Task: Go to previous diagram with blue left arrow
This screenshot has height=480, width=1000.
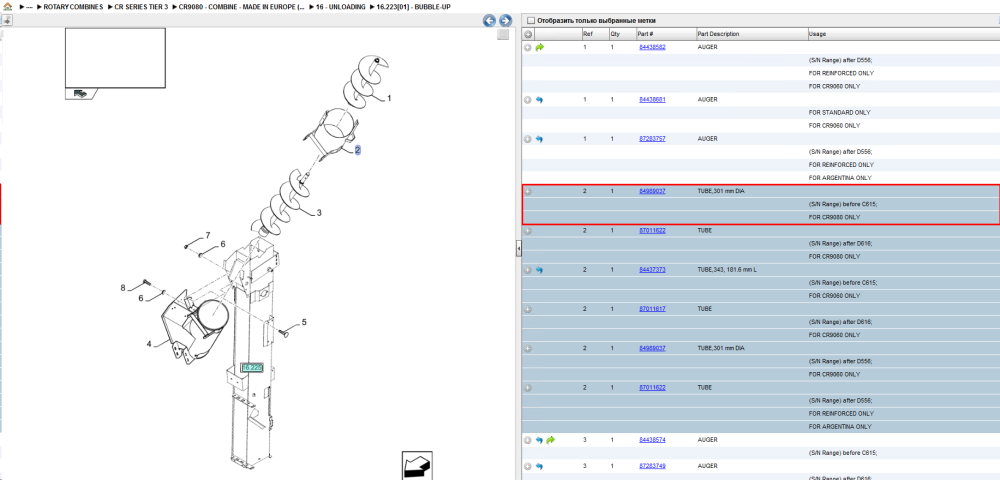Action: (x=489, y=20)
